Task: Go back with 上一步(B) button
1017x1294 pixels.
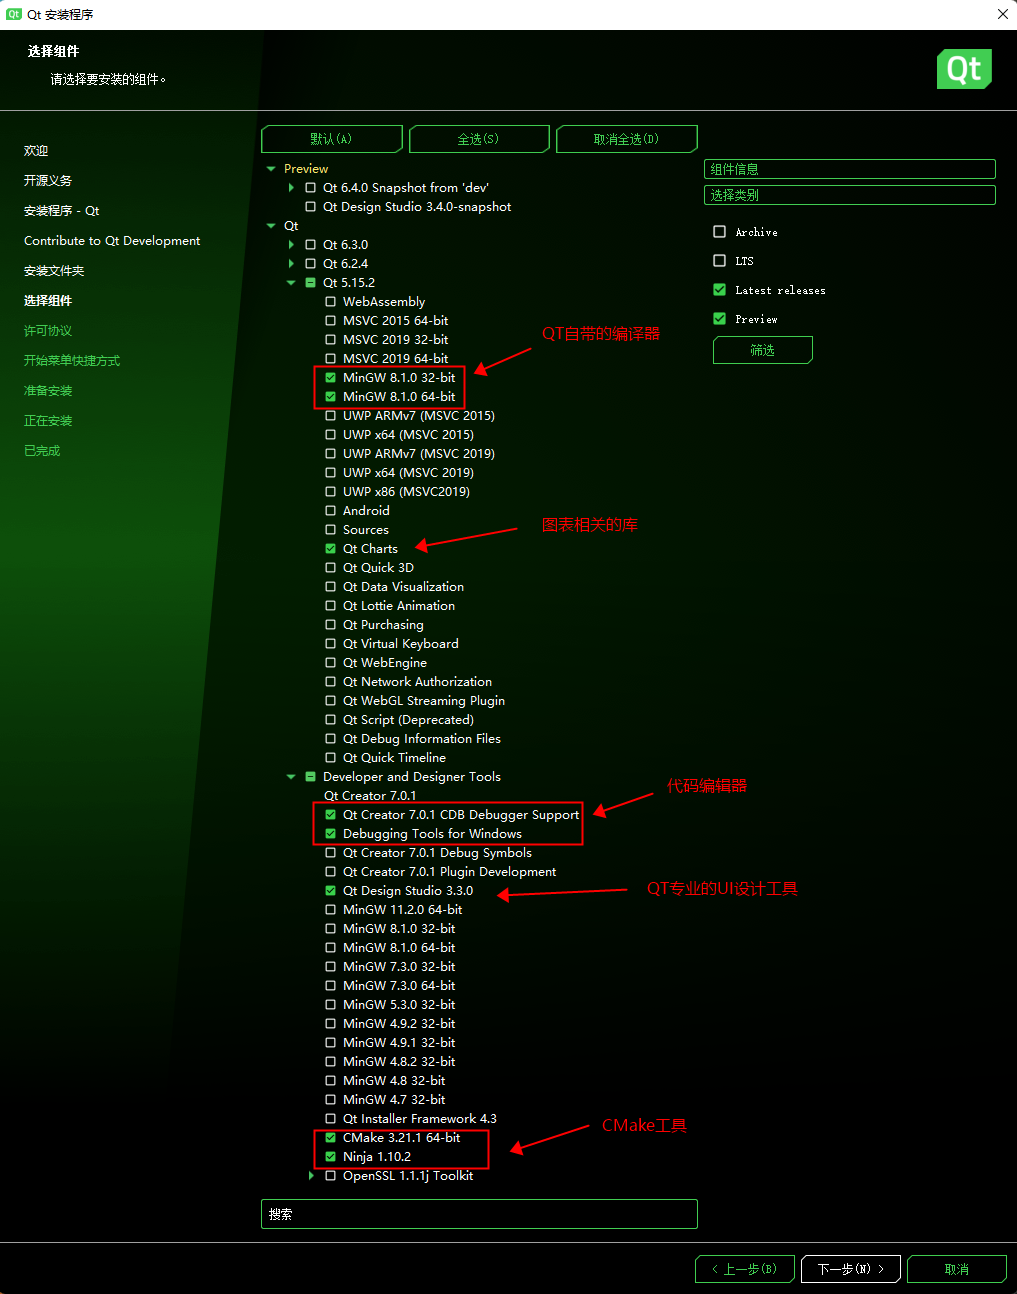Action: (x=745, y=1269)
